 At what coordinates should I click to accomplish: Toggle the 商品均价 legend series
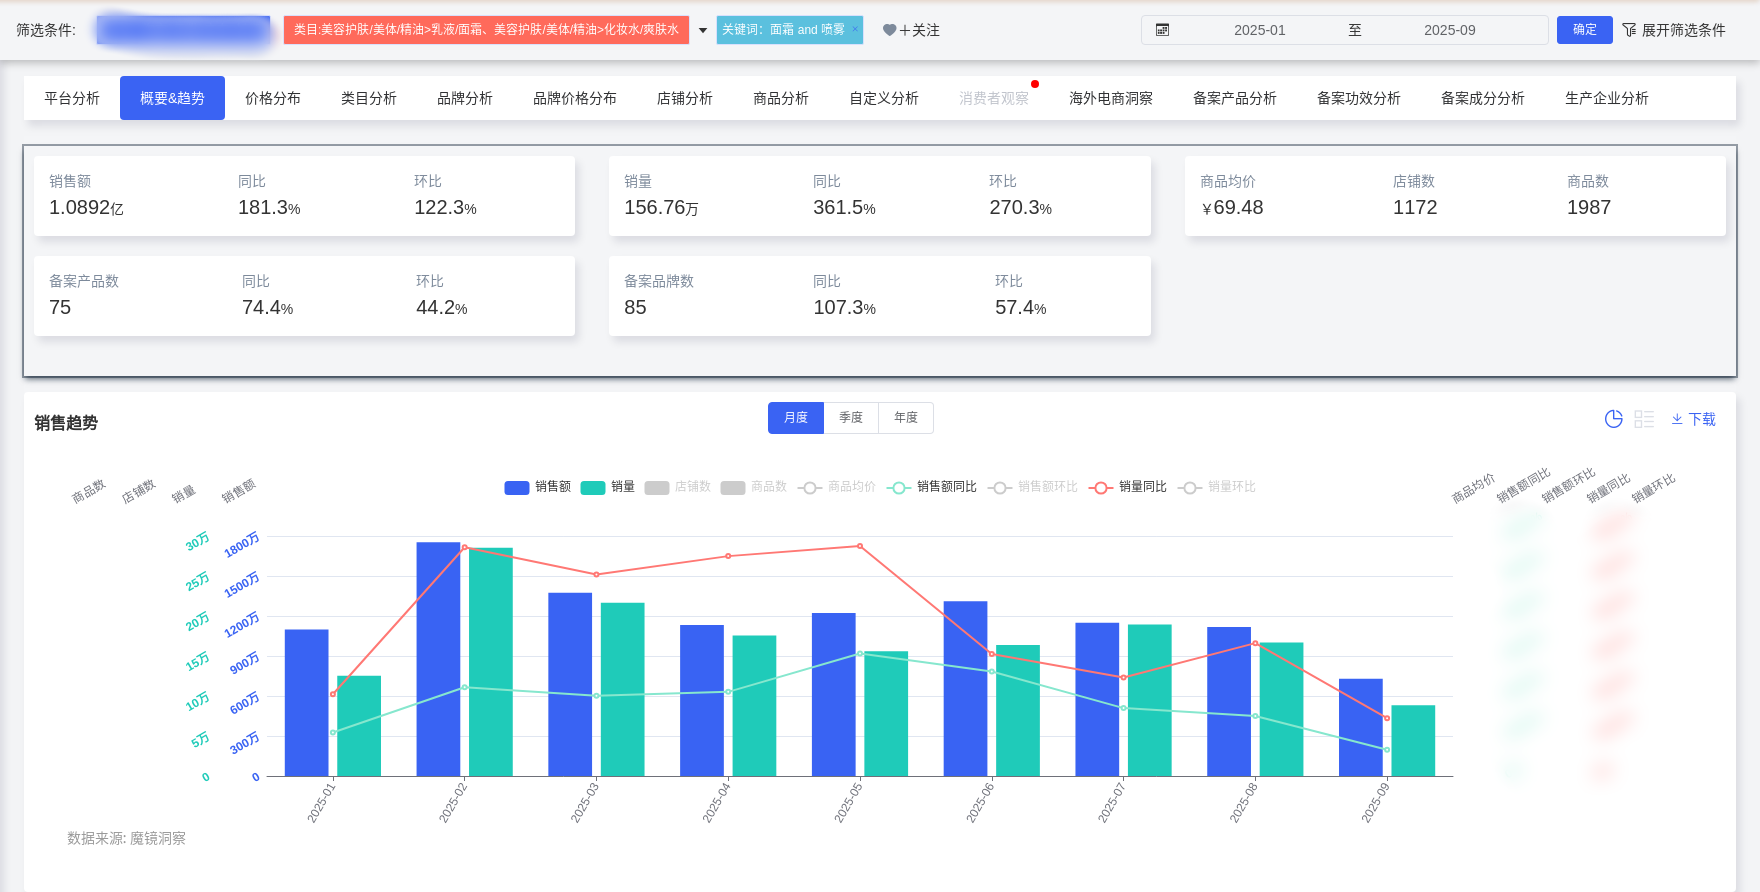coord(837,487)
